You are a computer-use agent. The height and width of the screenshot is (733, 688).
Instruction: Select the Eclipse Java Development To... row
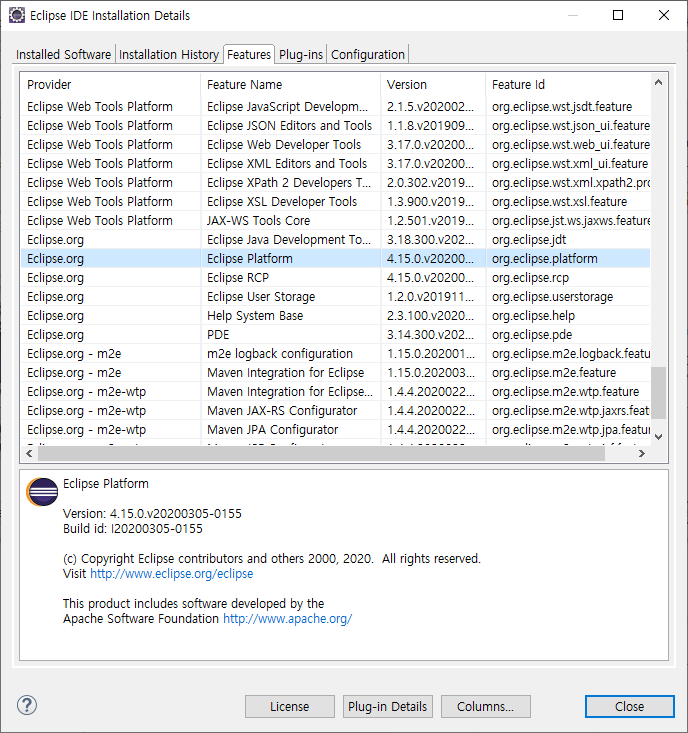tap(335, 239)
